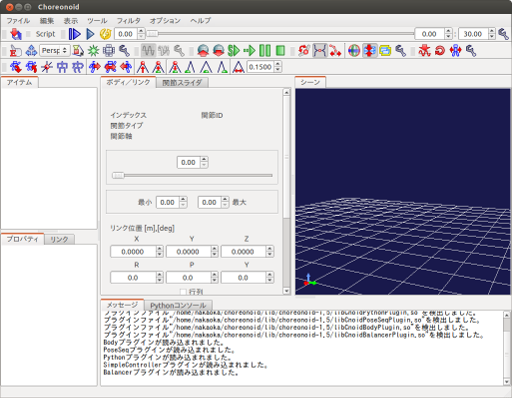Open the 表示 menu
The image size is (512, 398).
(x=71, y=21)
